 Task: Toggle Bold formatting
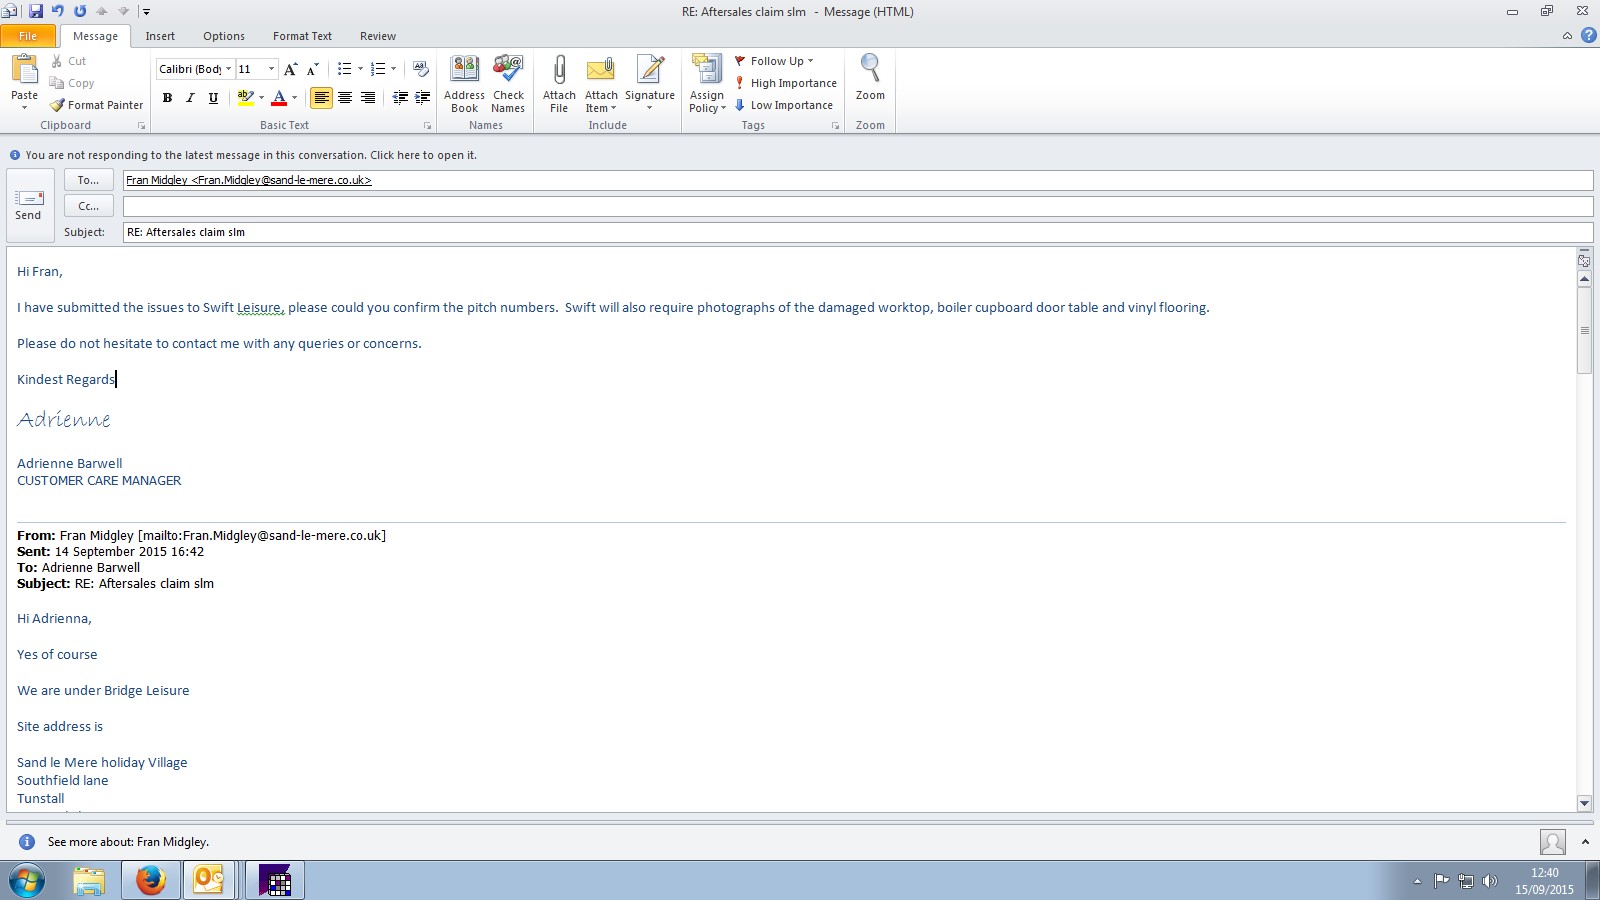click(x=167, y=98)
